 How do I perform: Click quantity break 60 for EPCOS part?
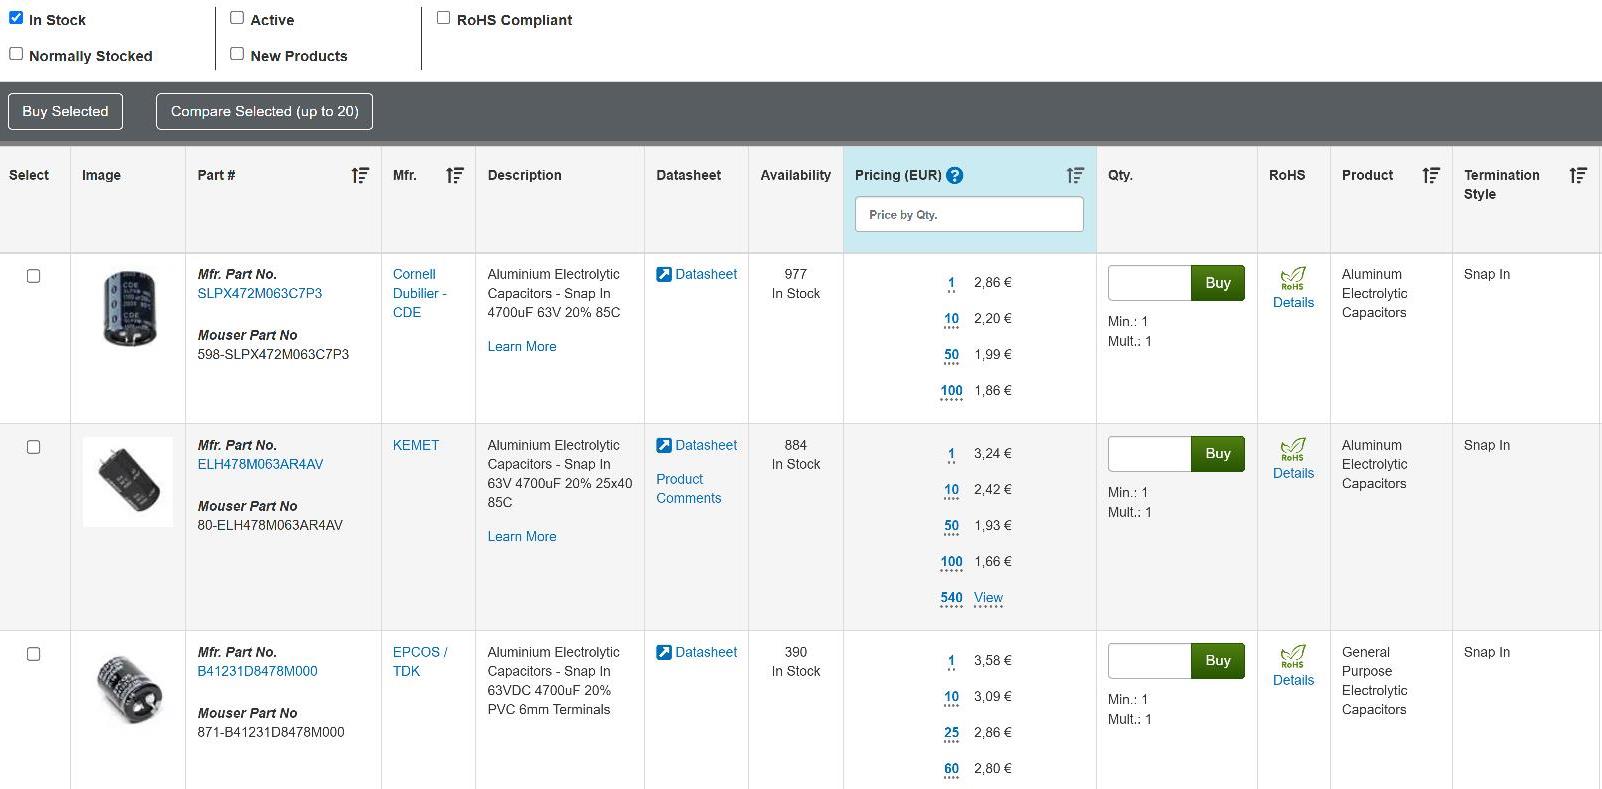pyautogui.click(x=951, y=769)
